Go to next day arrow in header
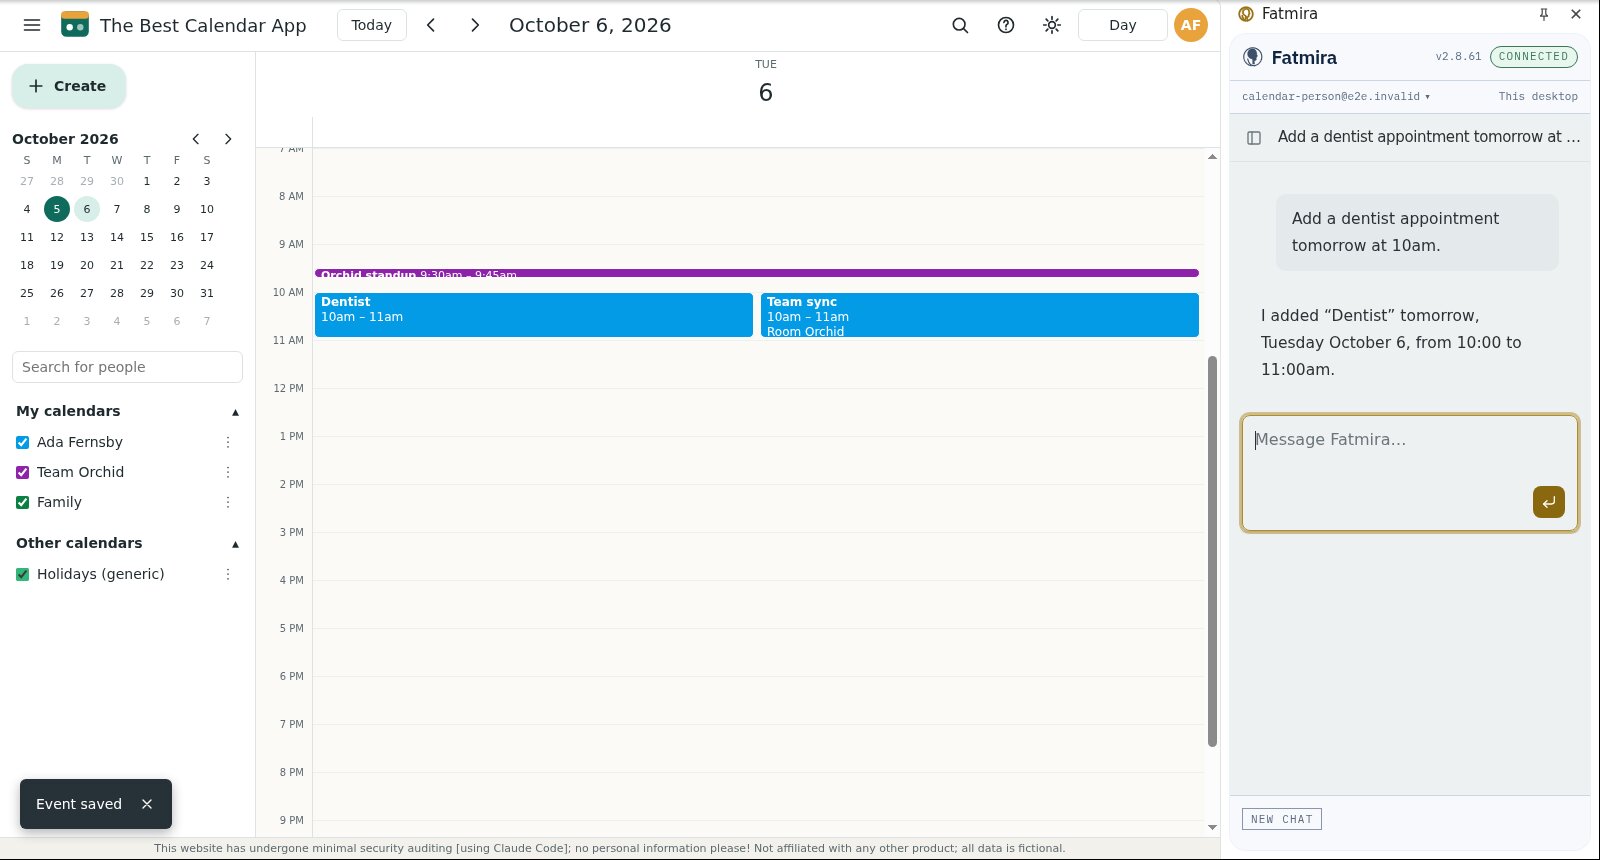The image size is (1600, 860). tap(475, 25)
